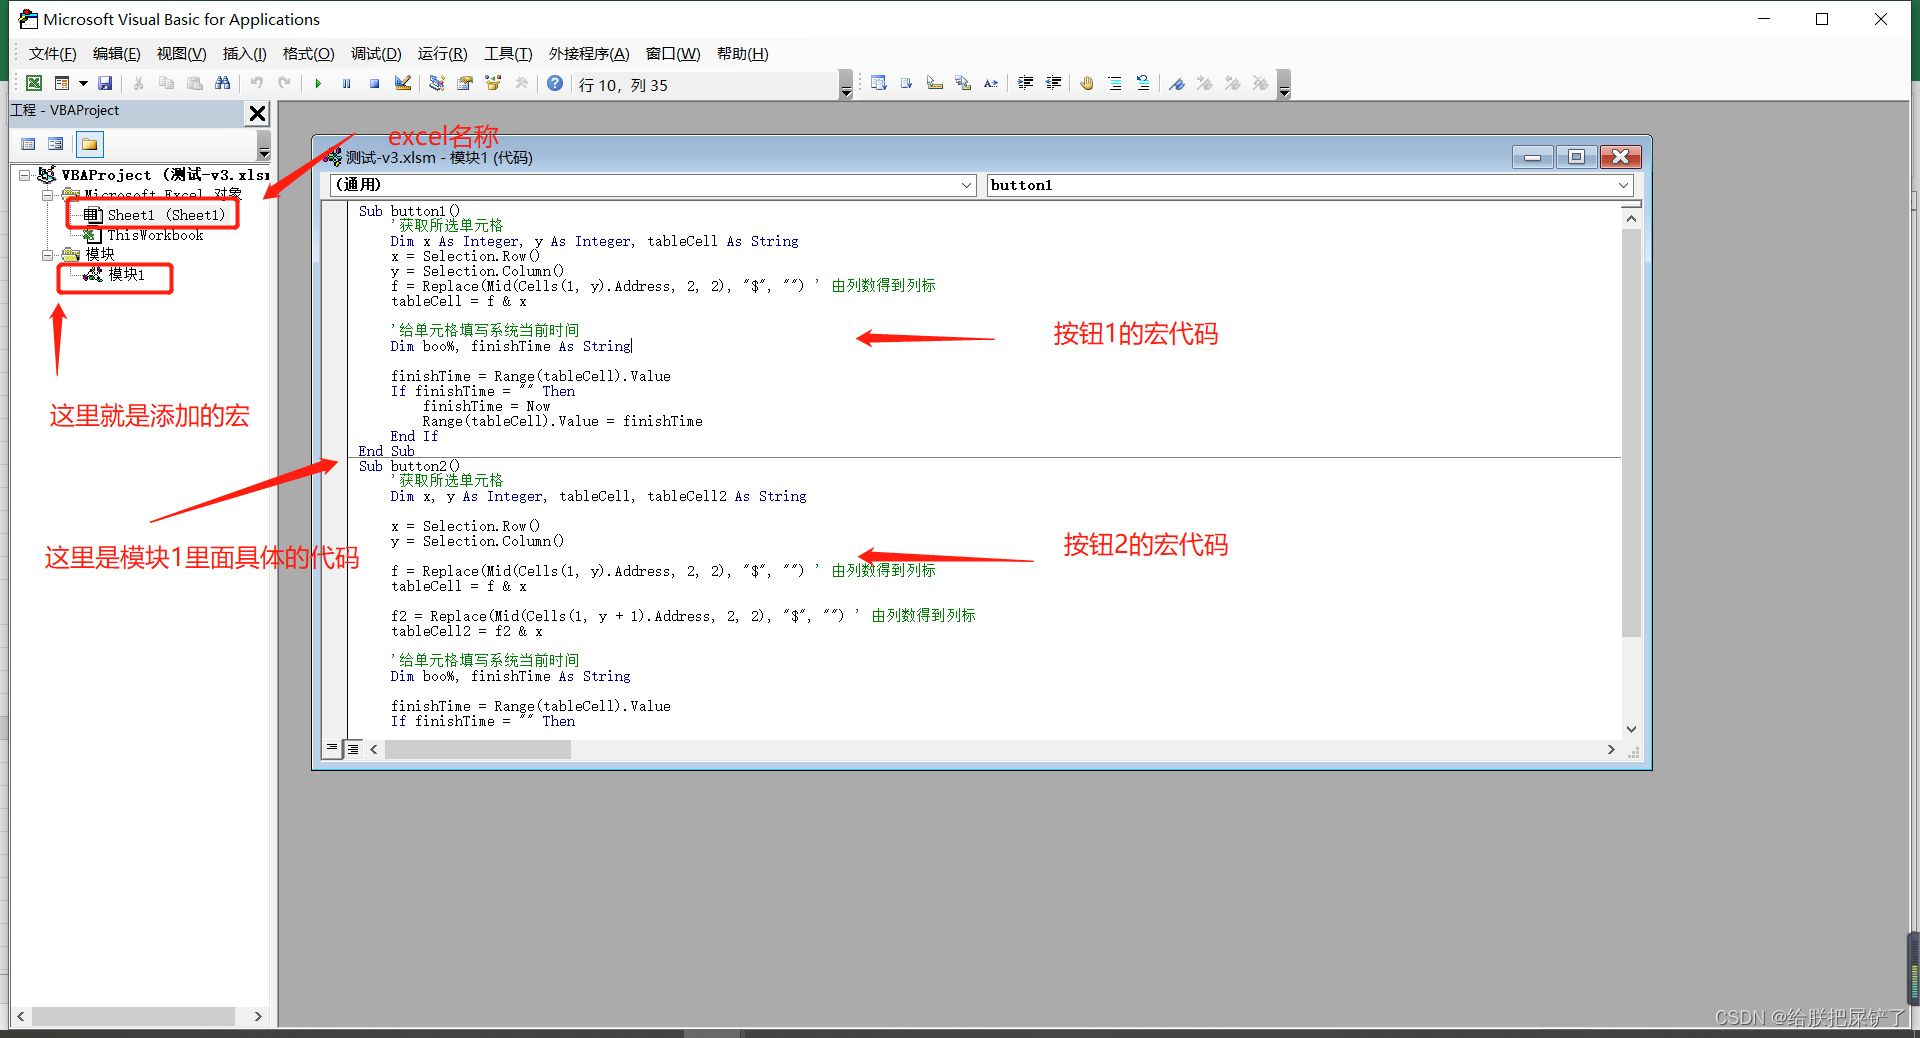Screen dimensions: 1920x1038
Task: Maximize the 模块1 code window
Action: (x=1576, y=157)
